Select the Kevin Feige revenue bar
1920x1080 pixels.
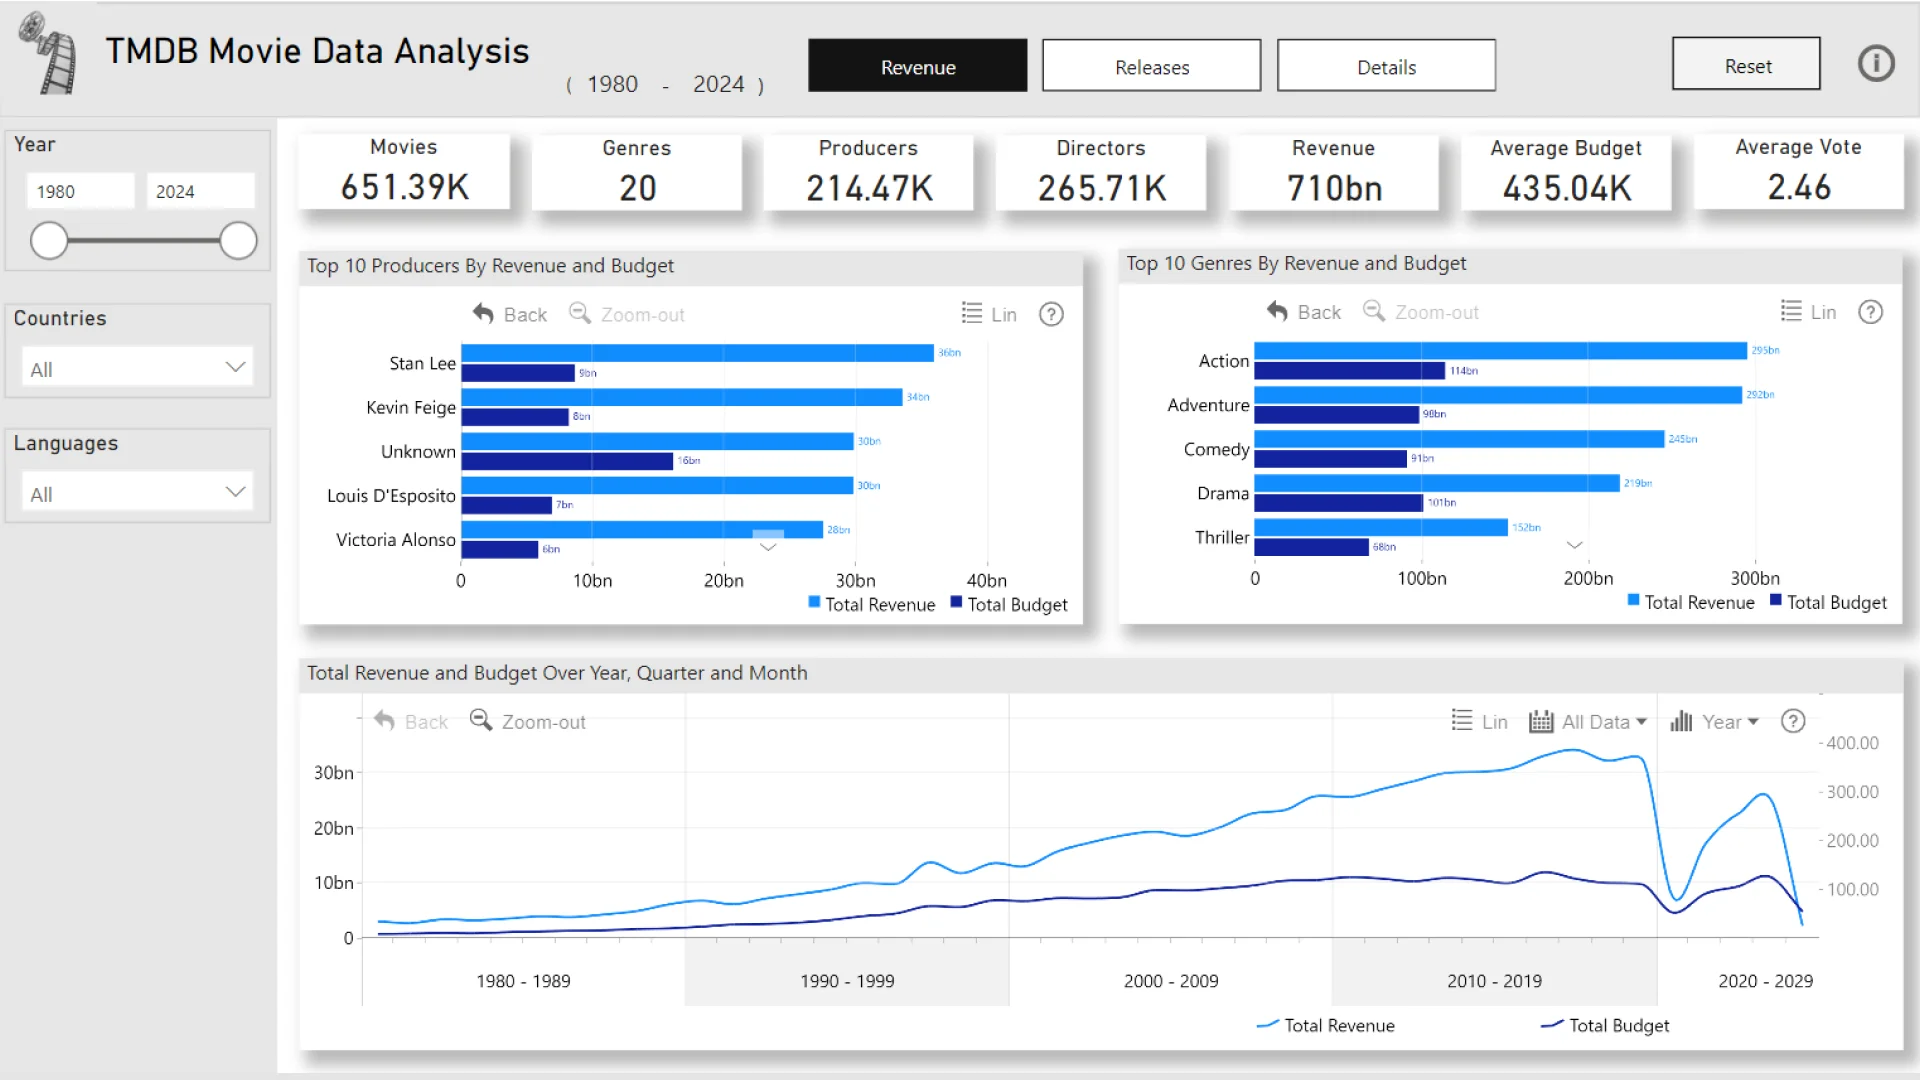681,397
